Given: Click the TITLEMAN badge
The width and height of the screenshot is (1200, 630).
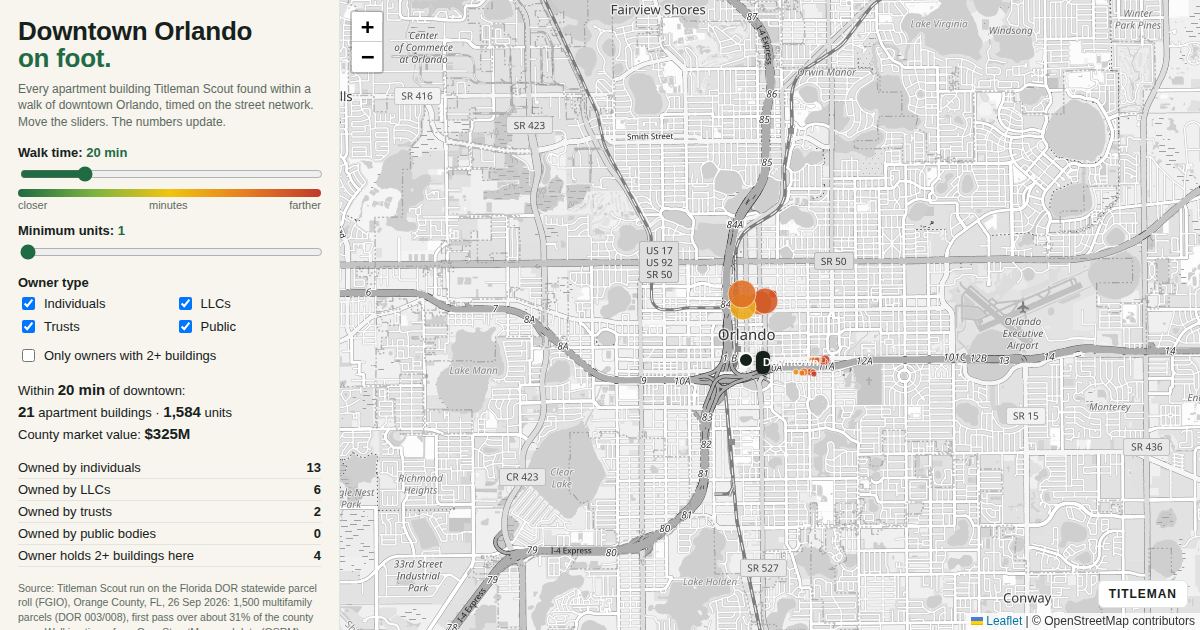Looking at the screenshot, I should click(1142, 594).
